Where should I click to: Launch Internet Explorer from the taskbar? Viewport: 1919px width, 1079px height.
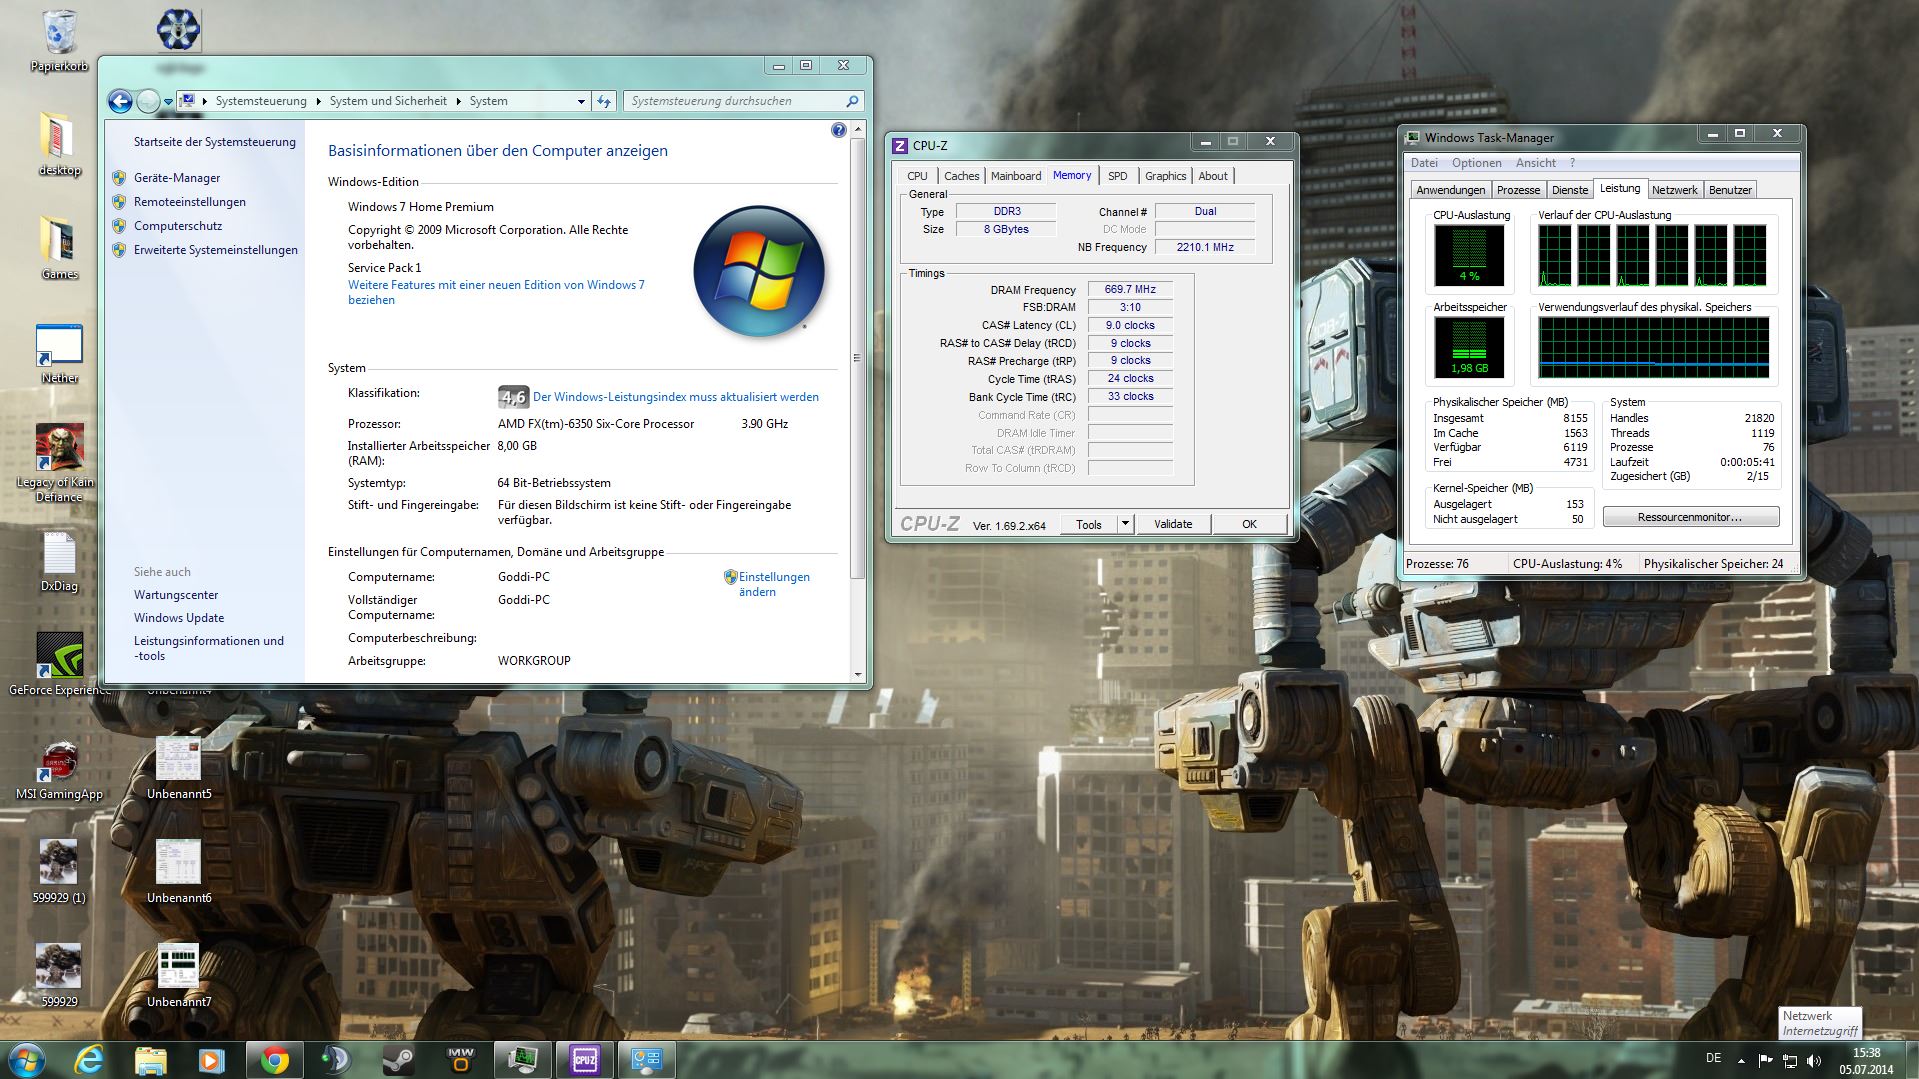(89, 1060)
